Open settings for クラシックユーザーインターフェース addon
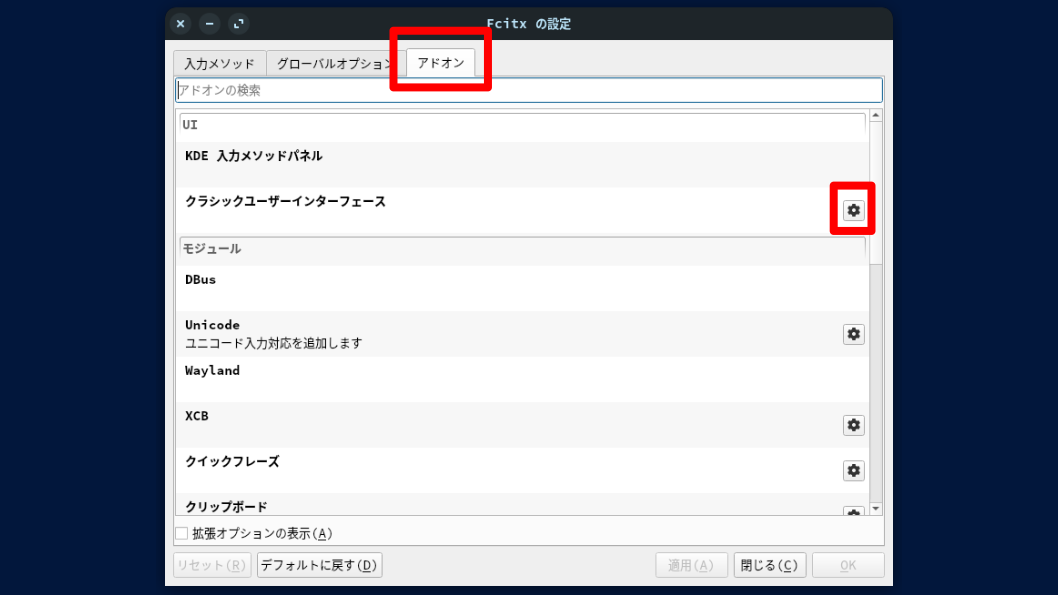The image size is (1058, 595). click(853, 210)
